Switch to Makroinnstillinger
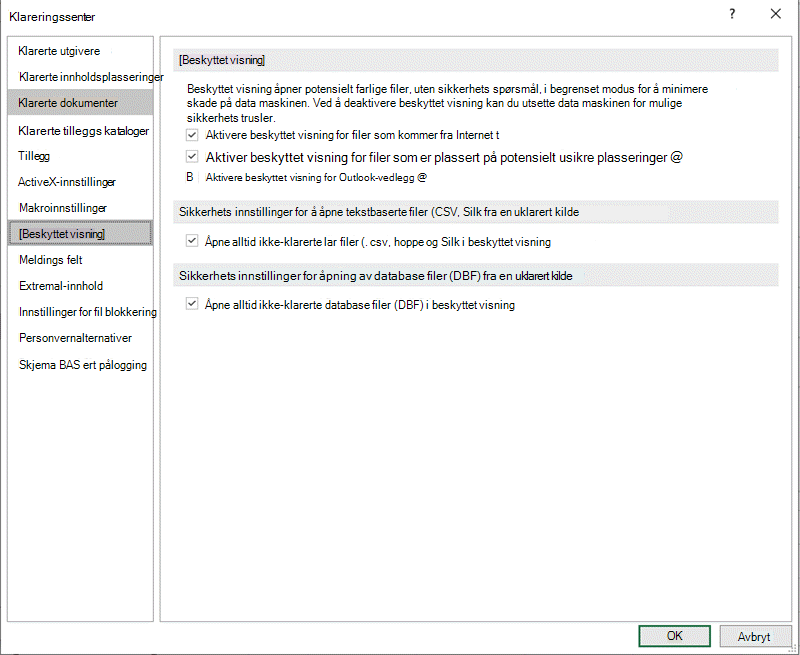This screenshot has width=800, height=655. tap(80, 208)
